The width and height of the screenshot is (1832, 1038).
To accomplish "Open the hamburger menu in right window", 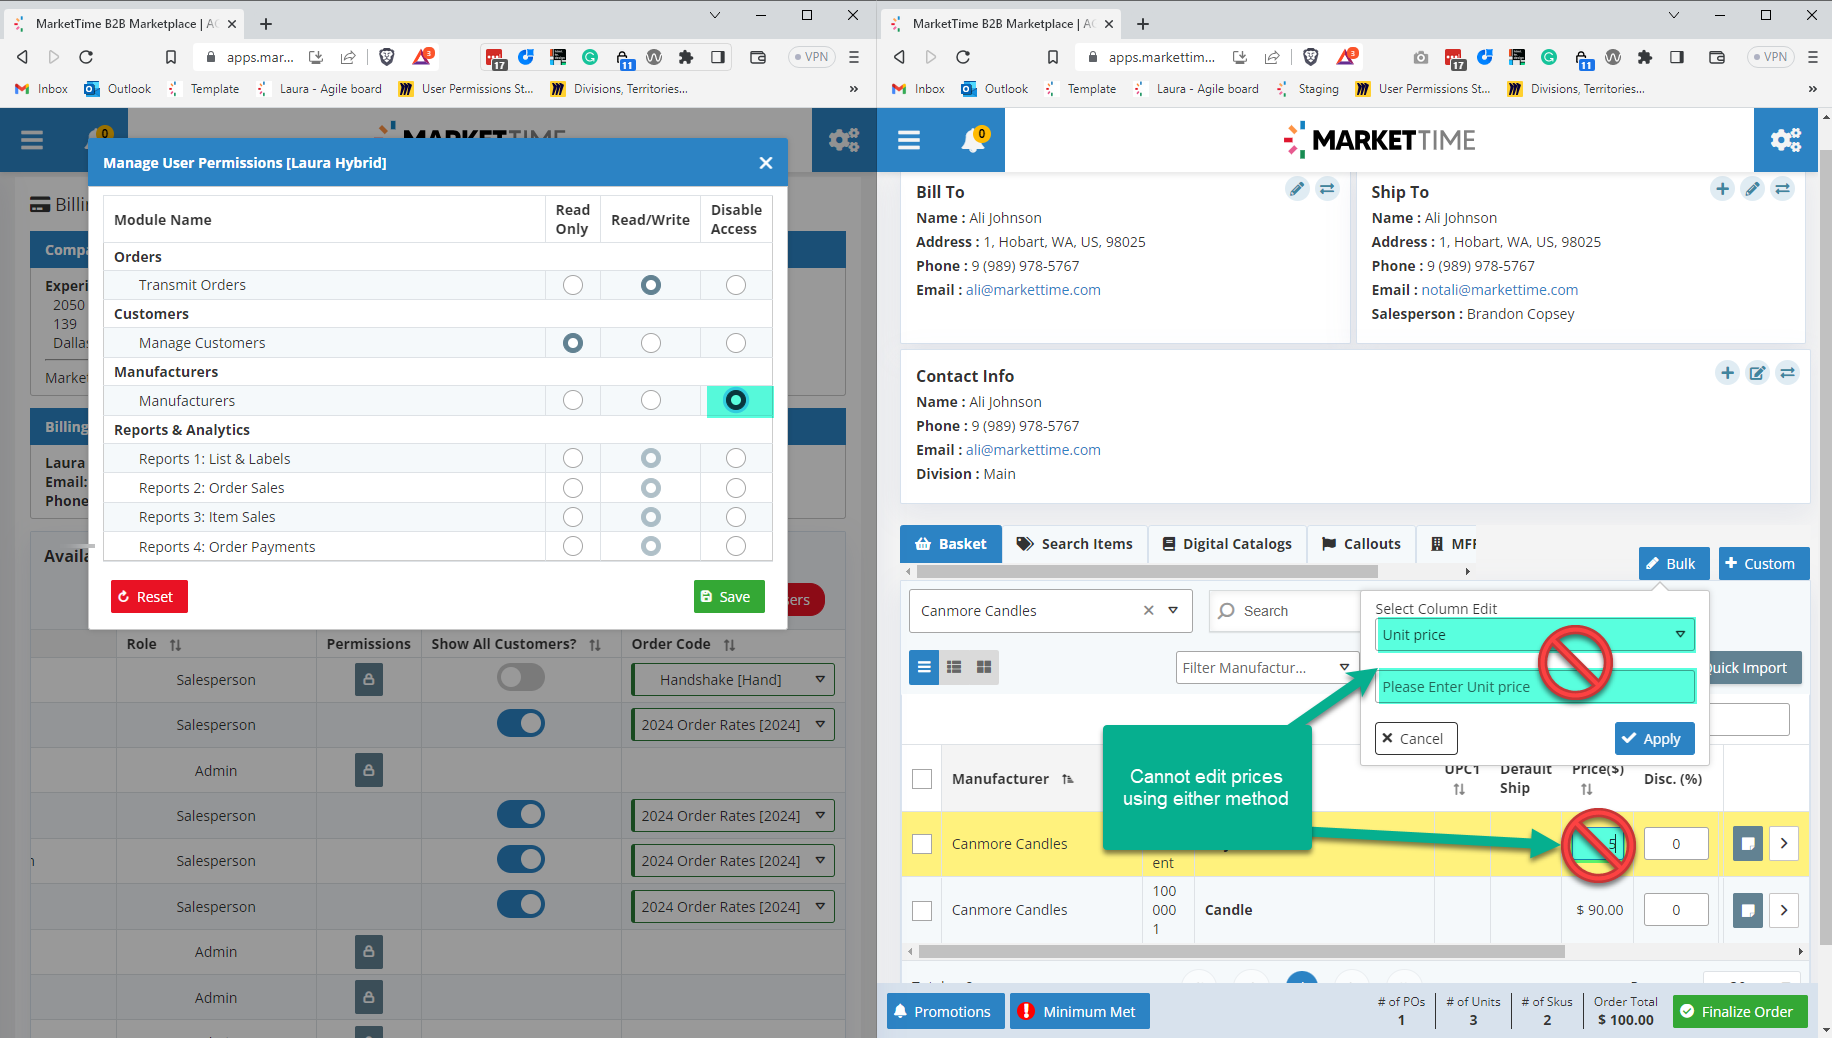I will (x=908, y=140).
